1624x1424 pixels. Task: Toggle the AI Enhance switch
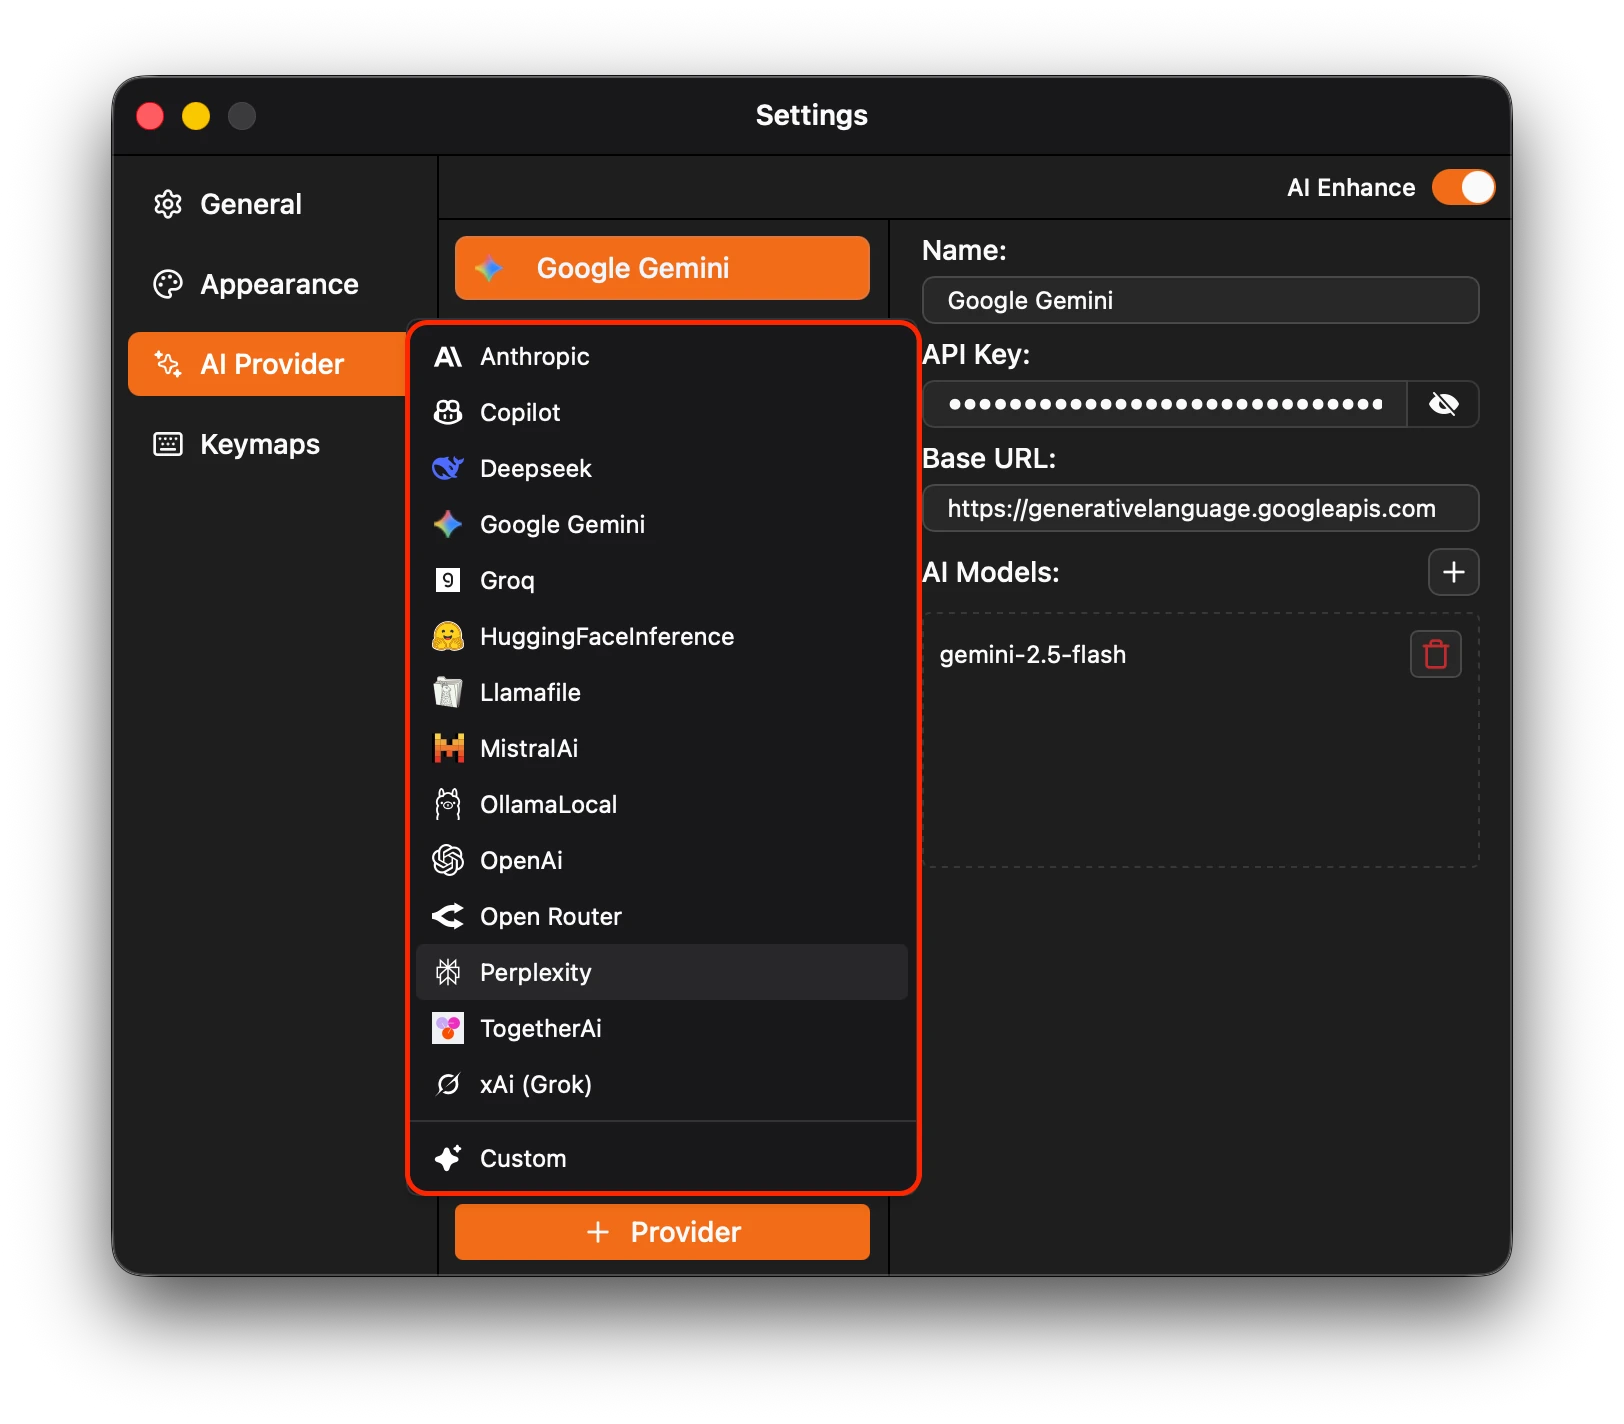click(1463, 187)
